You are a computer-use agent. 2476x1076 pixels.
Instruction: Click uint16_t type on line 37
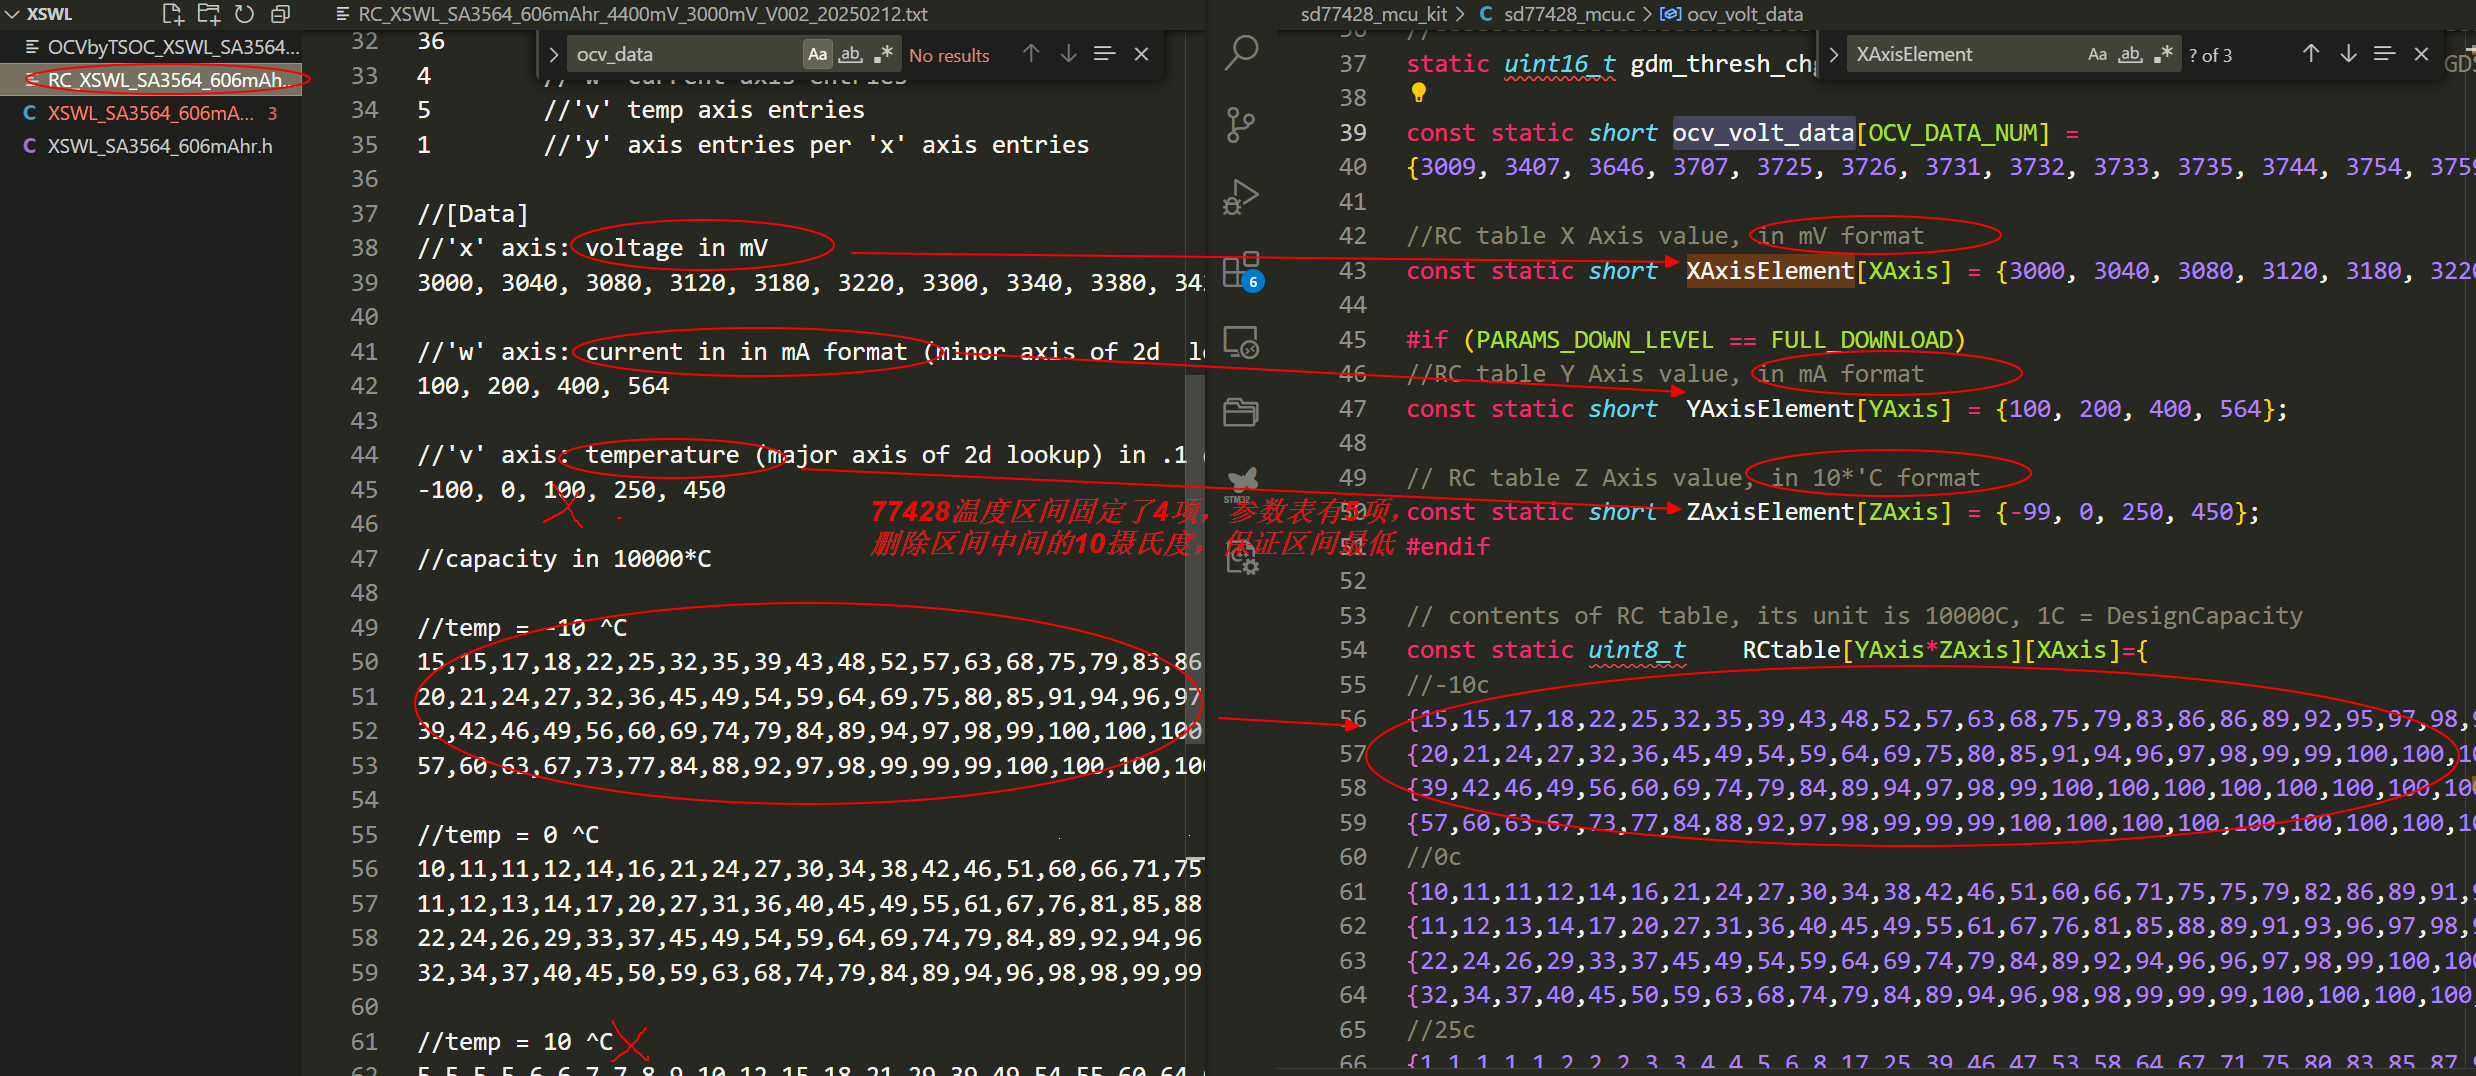pos(1559,64)
